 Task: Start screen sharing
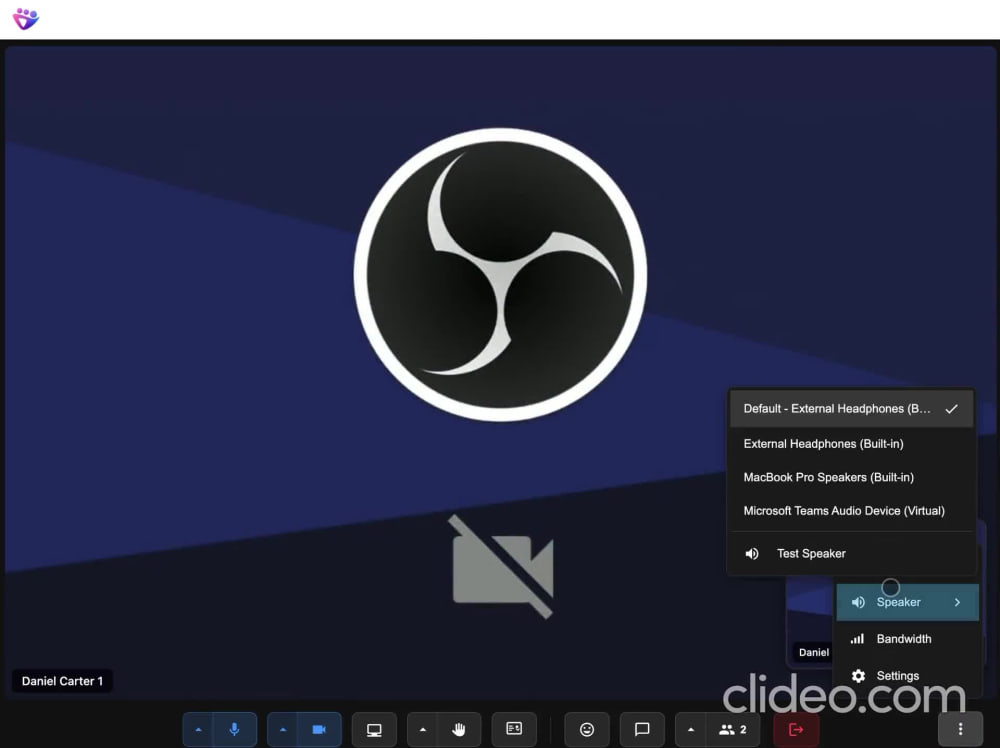[374, 730]
